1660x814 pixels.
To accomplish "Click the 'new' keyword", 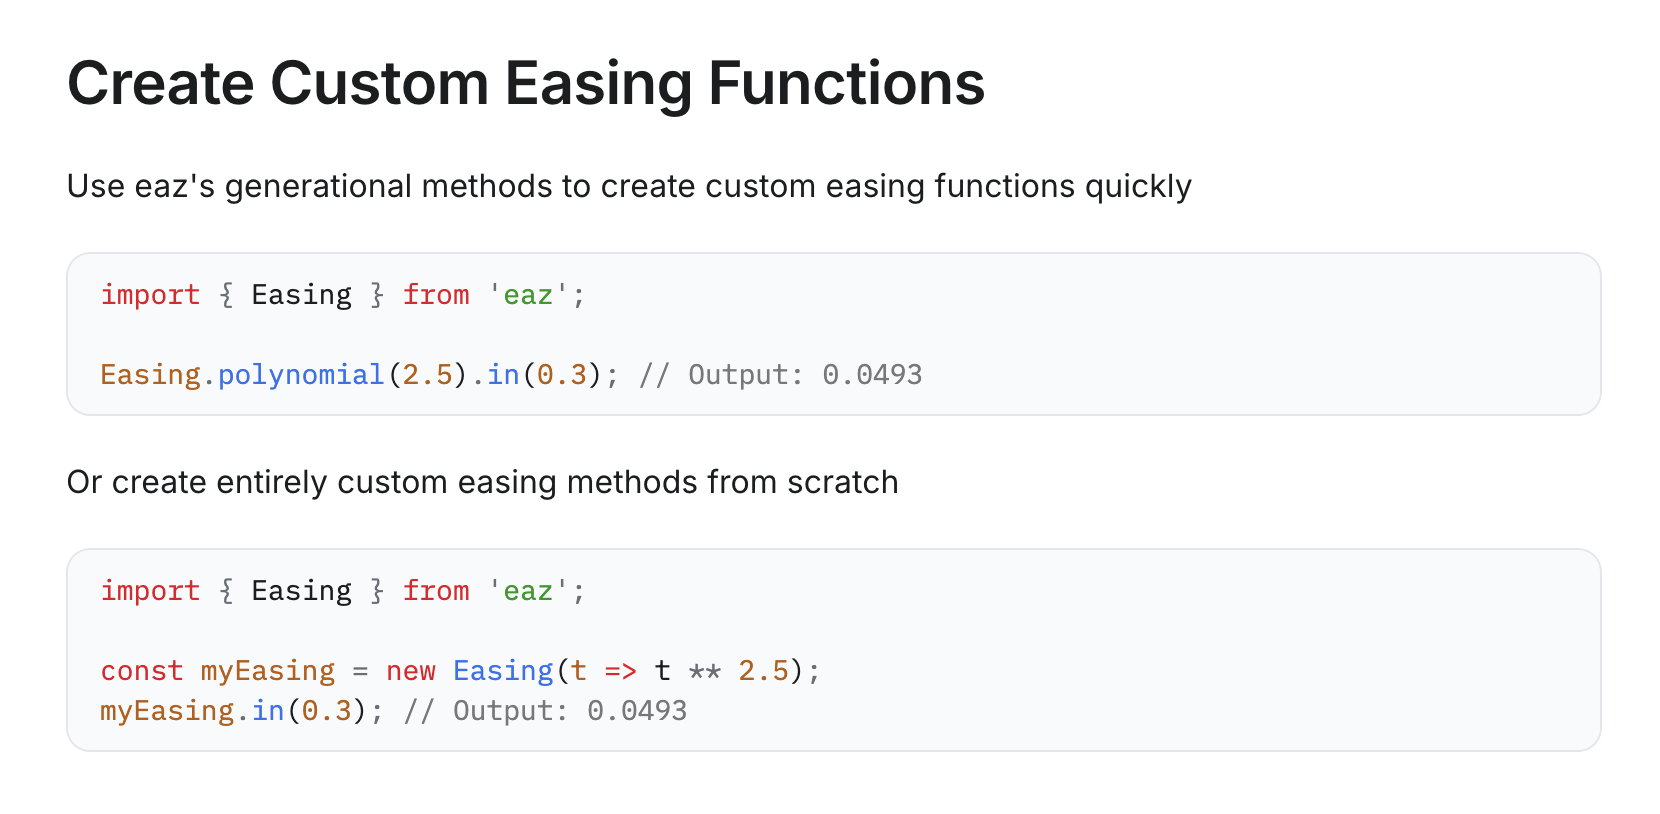I will pos(411,671).
